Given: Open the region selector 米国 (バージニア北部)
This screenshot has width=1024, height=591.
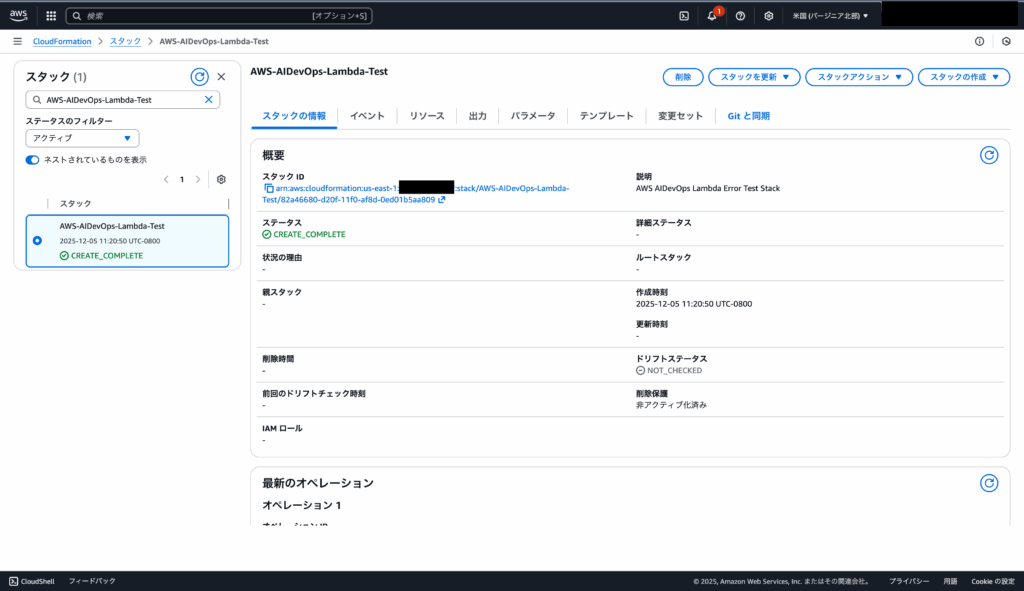Looking at the screenshot, I should pos(830,16).
